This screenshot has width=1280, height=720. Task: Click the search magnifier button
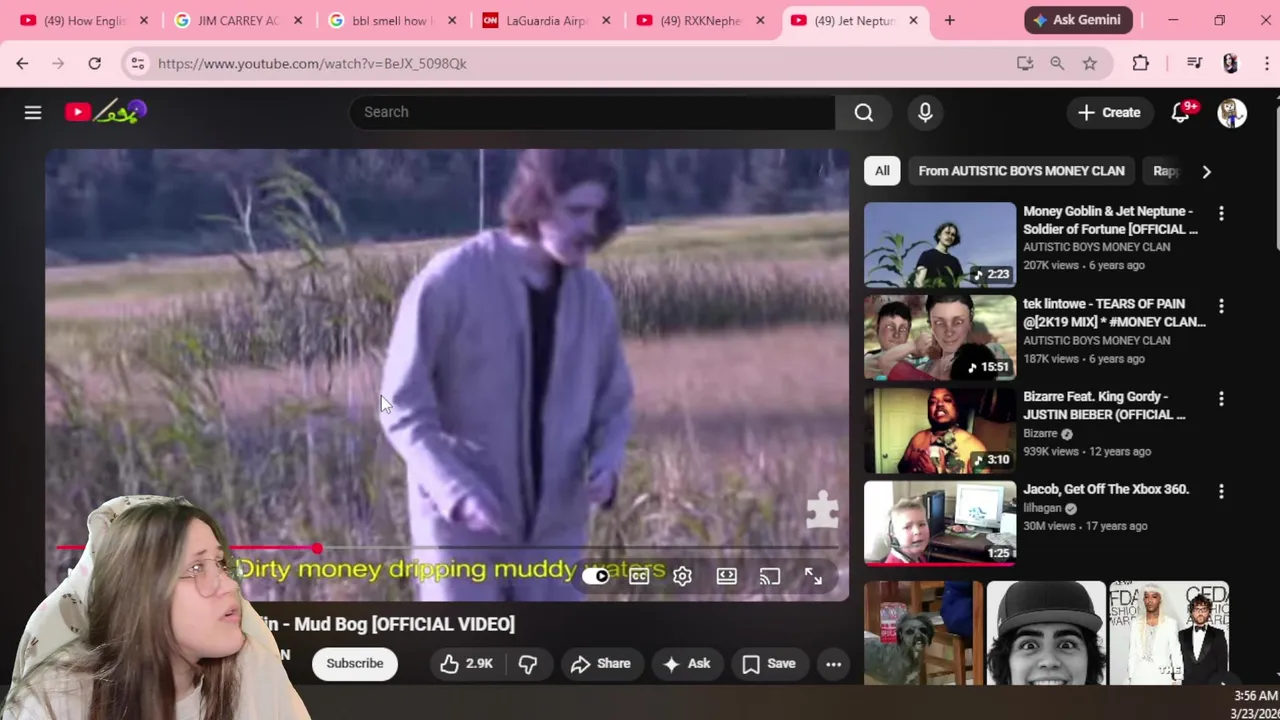coord(864,112)
